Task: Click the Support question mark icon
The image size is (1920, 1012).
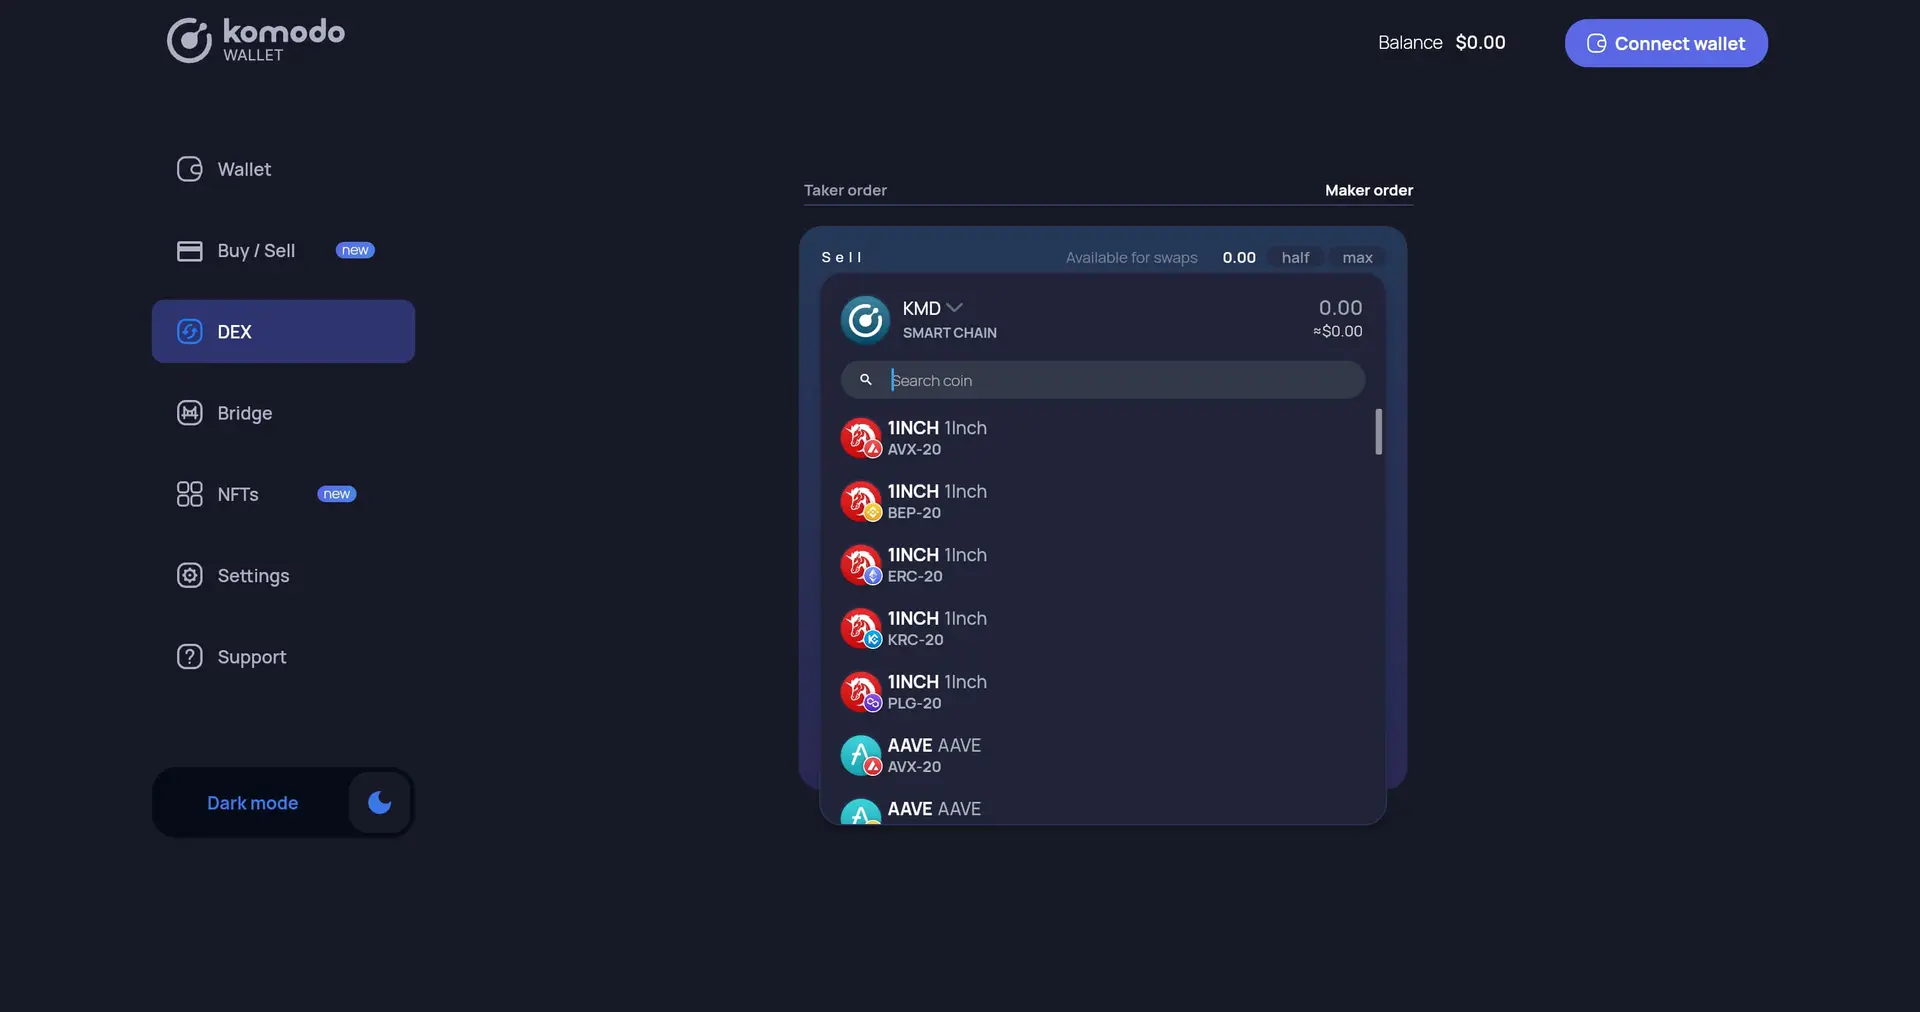Action: pyautogui.click(x=189, y=656)
